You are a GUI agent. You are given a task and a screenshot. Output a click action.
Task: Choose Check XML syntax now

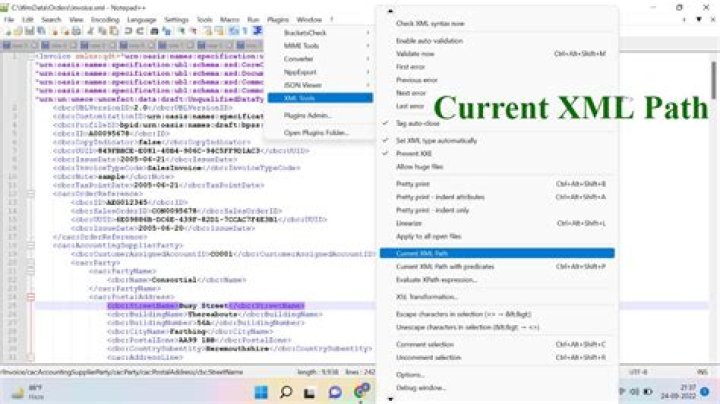point(497,23)
